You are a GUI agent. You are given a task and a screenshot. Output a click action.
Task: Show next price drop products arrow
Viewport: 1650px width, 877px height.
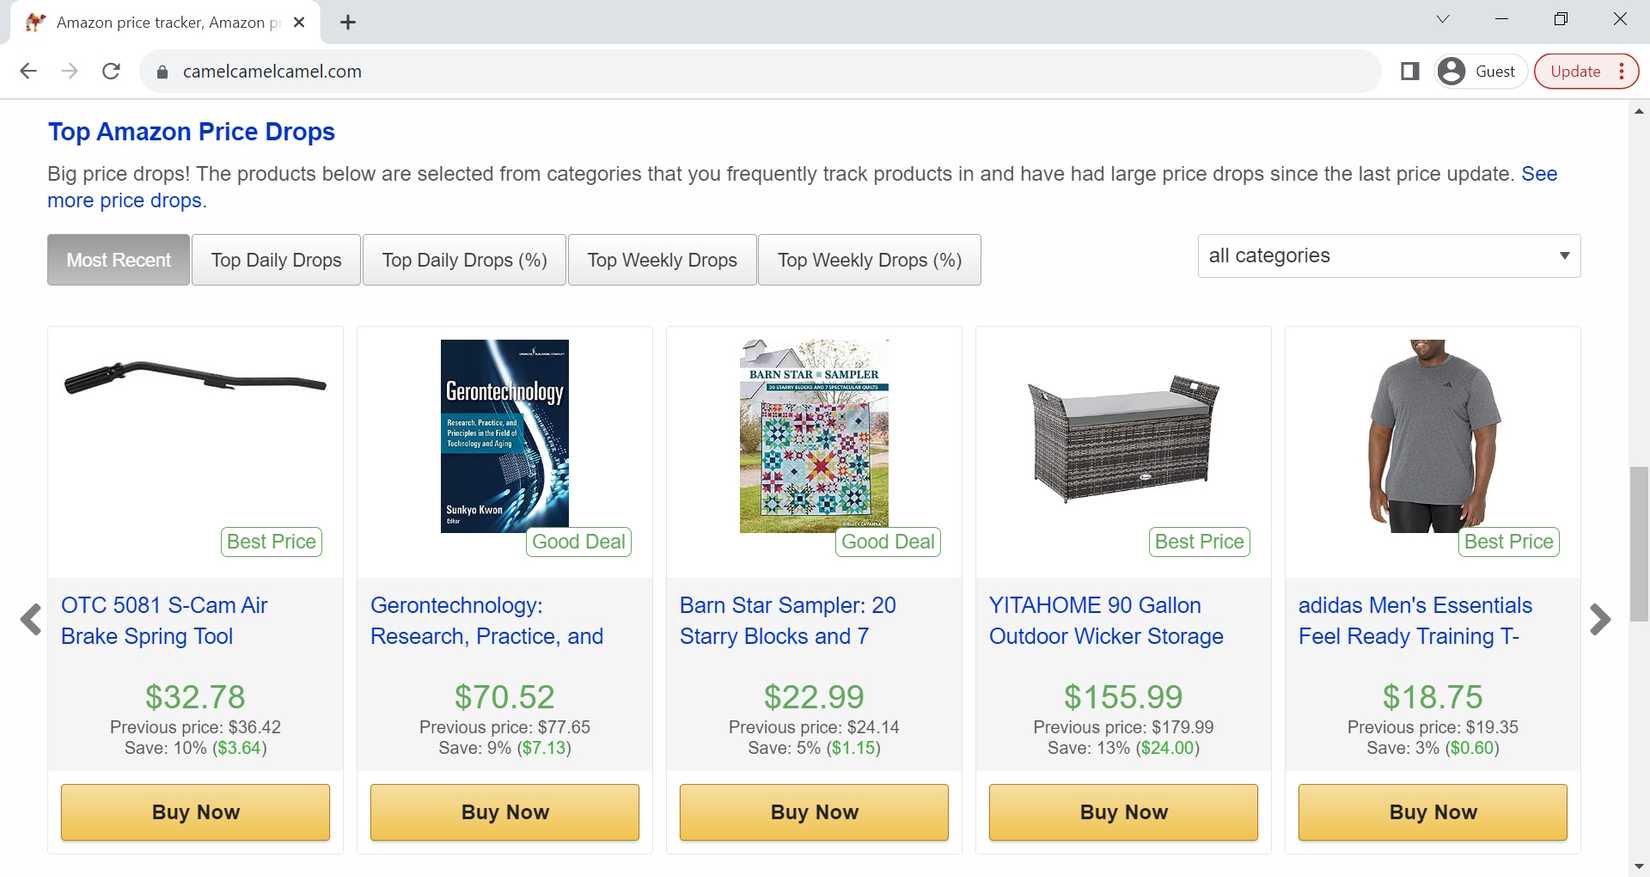tap(1600, 620)
